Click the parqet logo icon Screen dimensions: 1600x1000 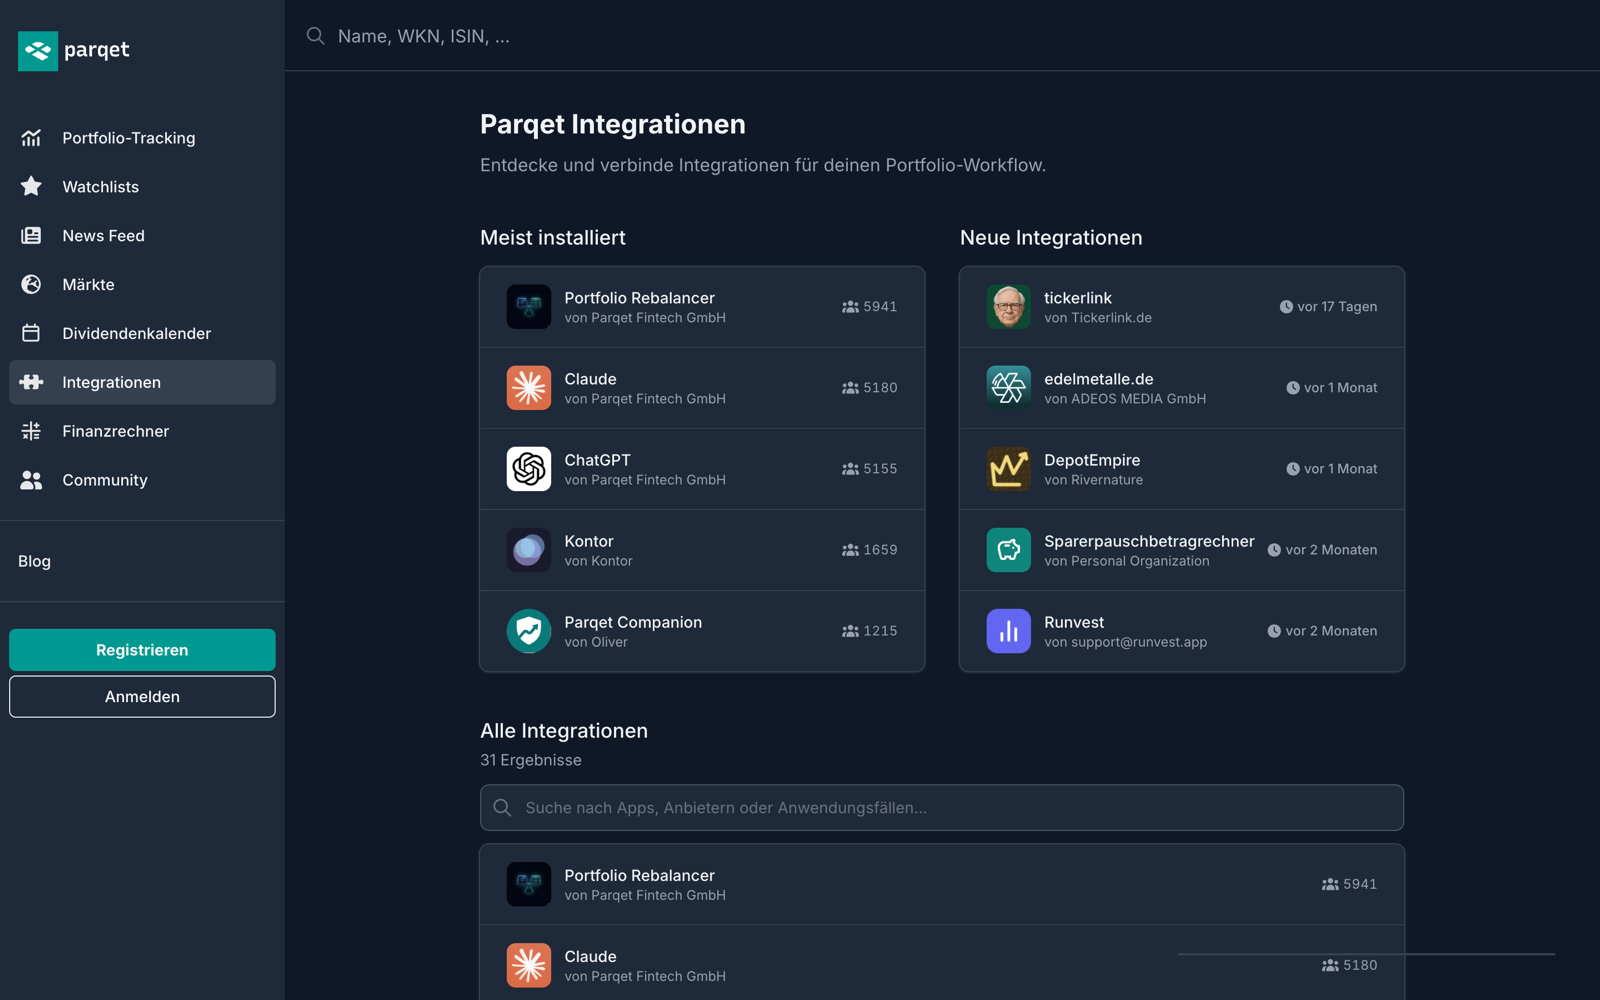[38, 50]
